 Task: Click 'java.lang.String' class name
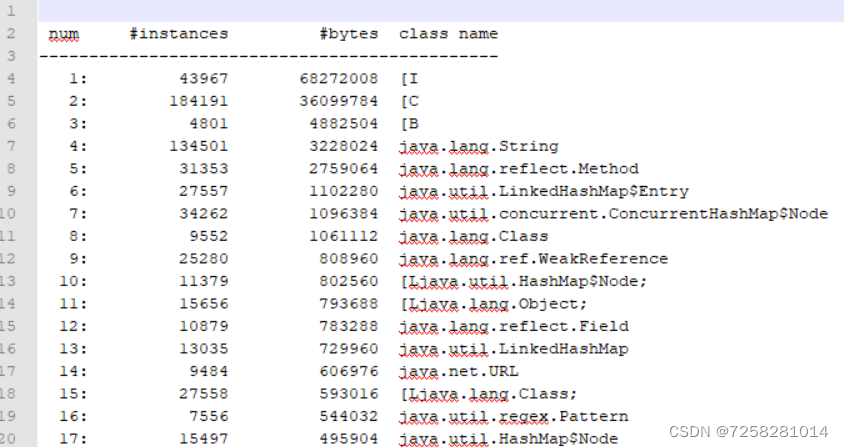(479, 146)
